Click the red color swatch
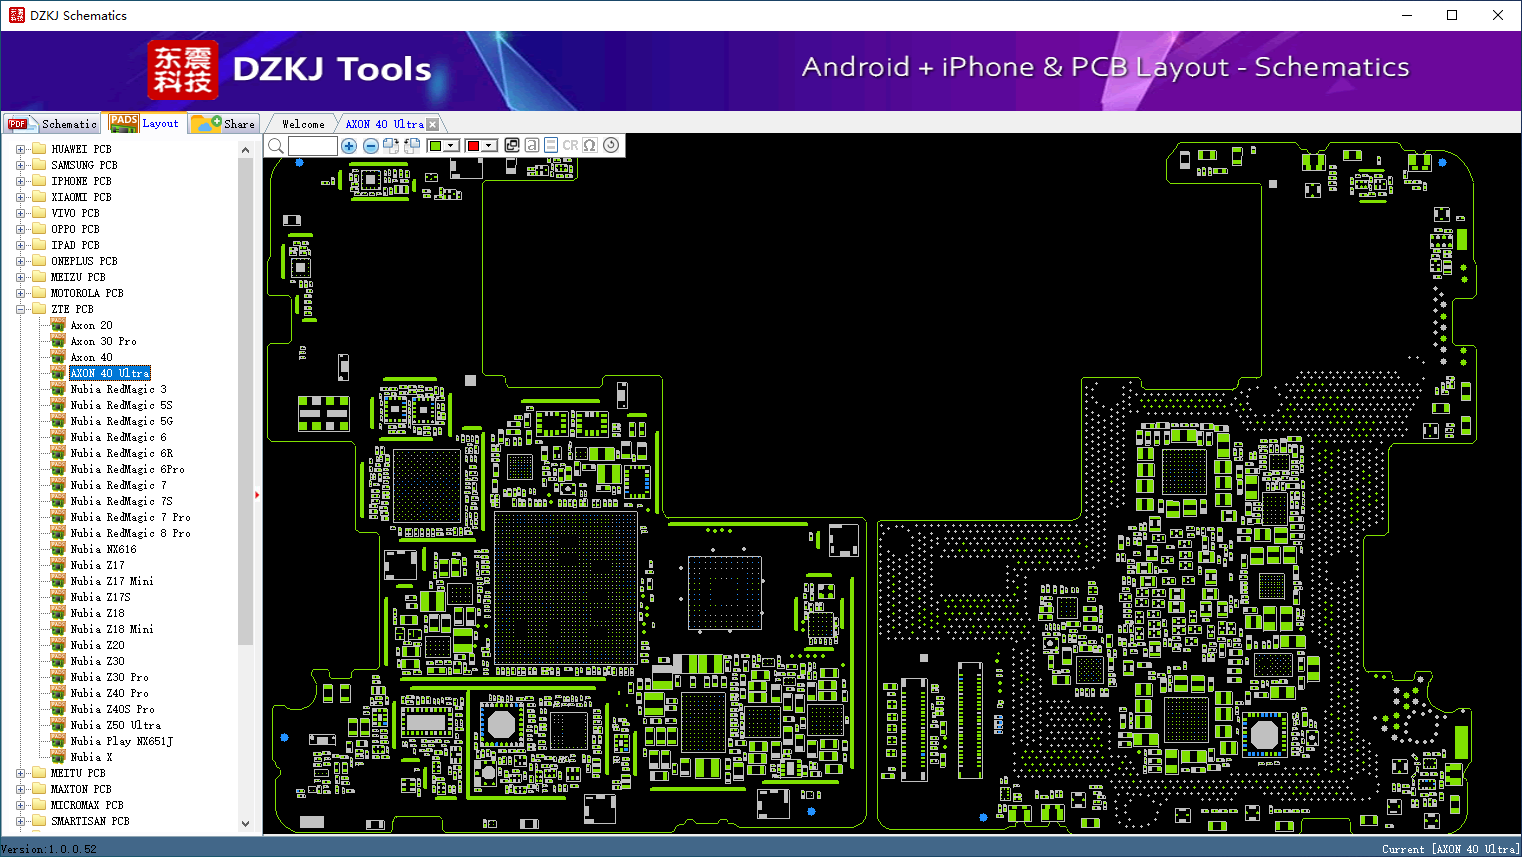 473,146
